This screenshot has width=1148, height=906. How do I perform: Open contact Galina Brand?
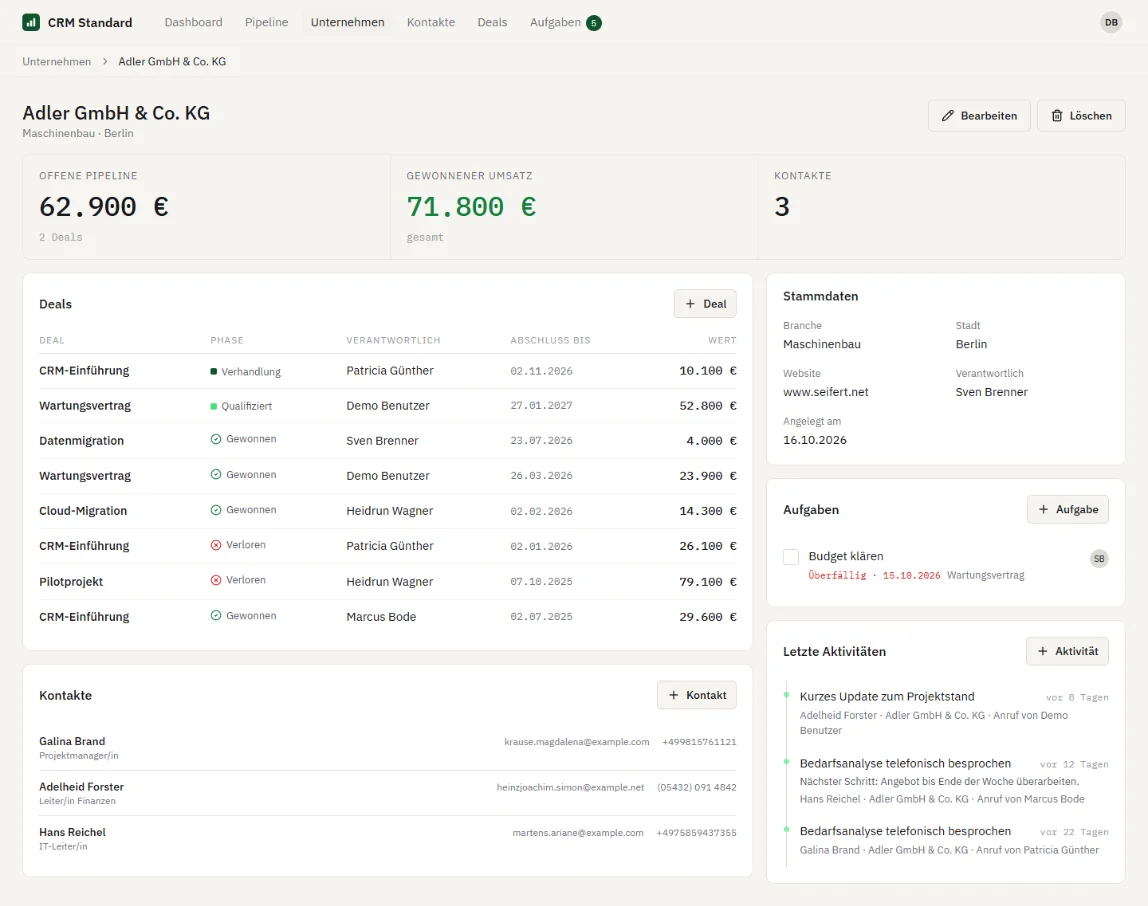(72, 741)
